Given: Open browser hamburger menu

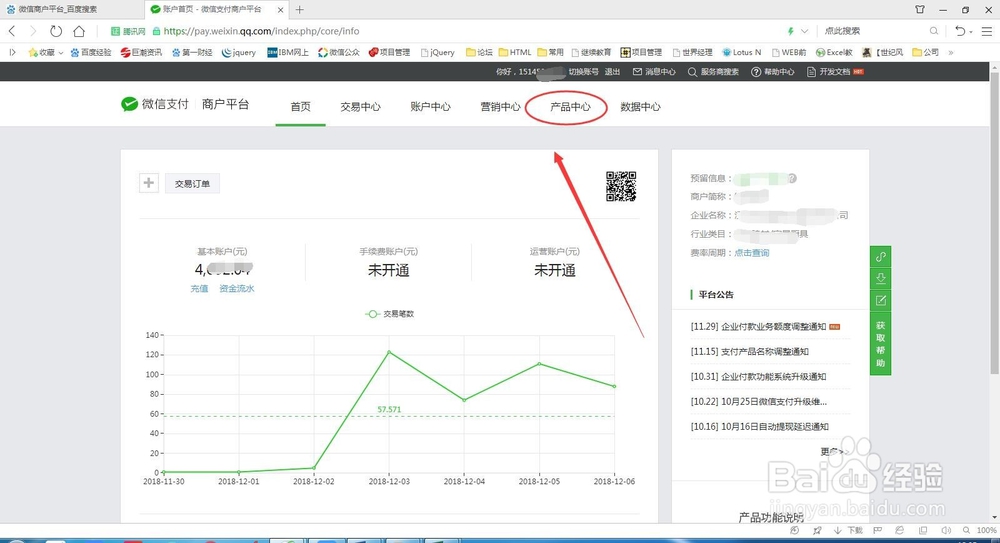Looking at the screenshot, I should pyautogui.click(x=987, y=31).
